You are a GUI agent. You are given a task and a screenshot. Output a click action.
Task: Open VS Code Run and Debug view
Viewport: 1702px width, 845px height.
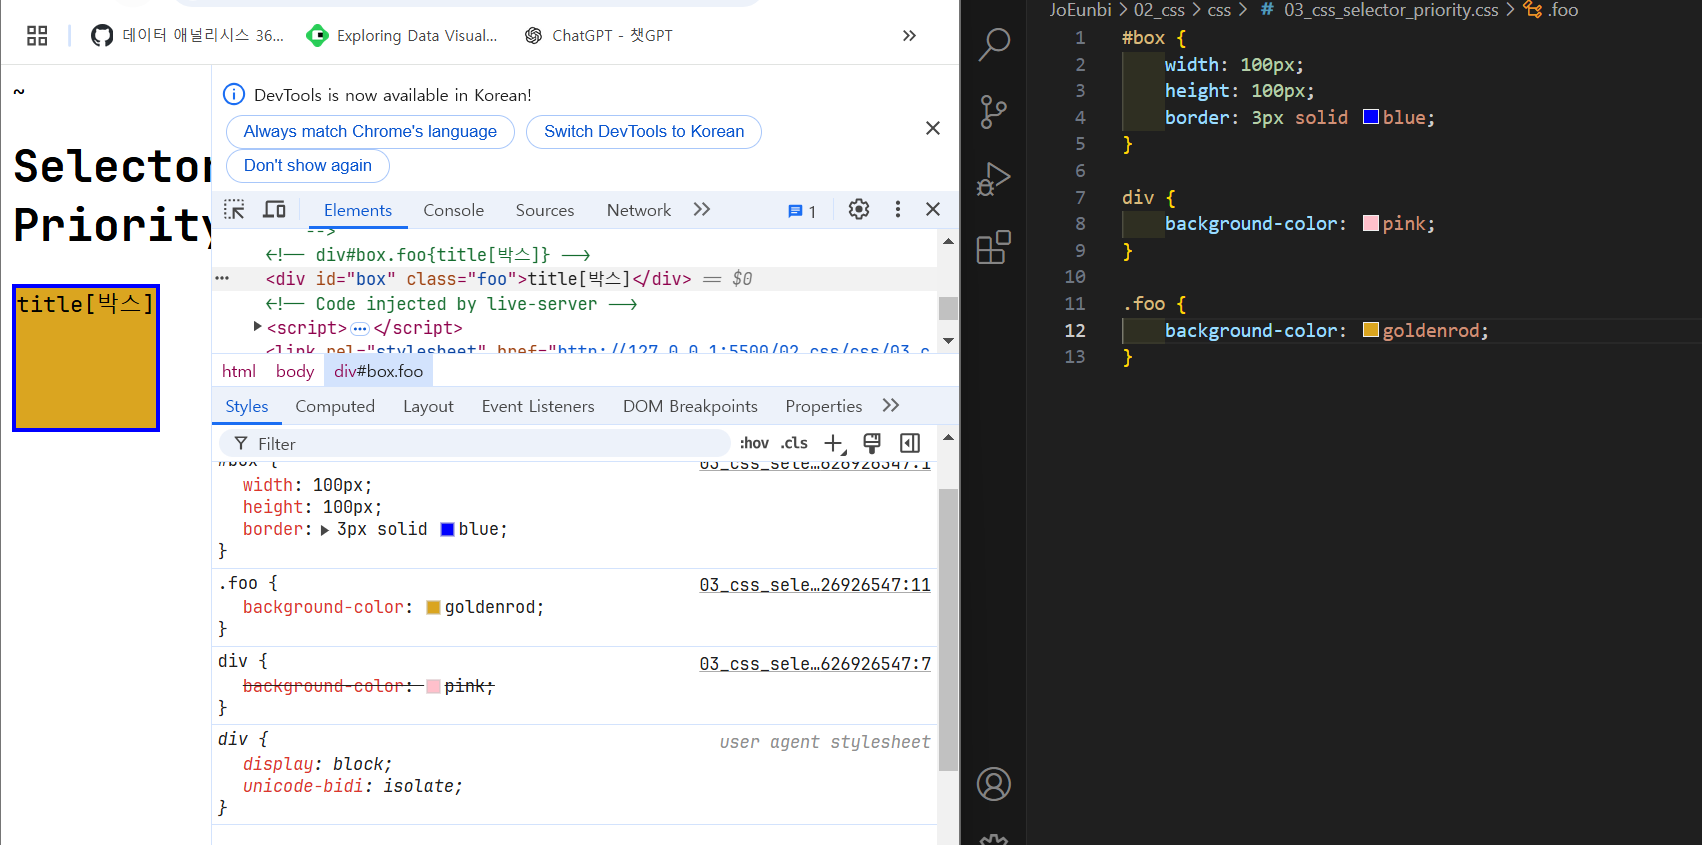[993, 179]
